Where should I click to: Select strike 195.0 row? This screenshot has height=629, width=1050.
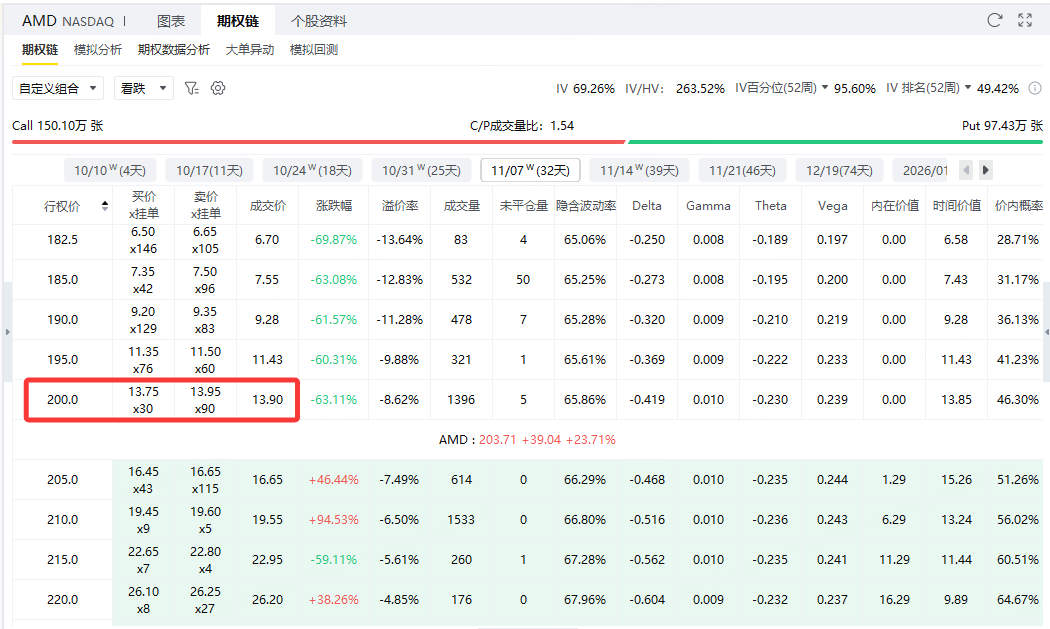[527, 360]
